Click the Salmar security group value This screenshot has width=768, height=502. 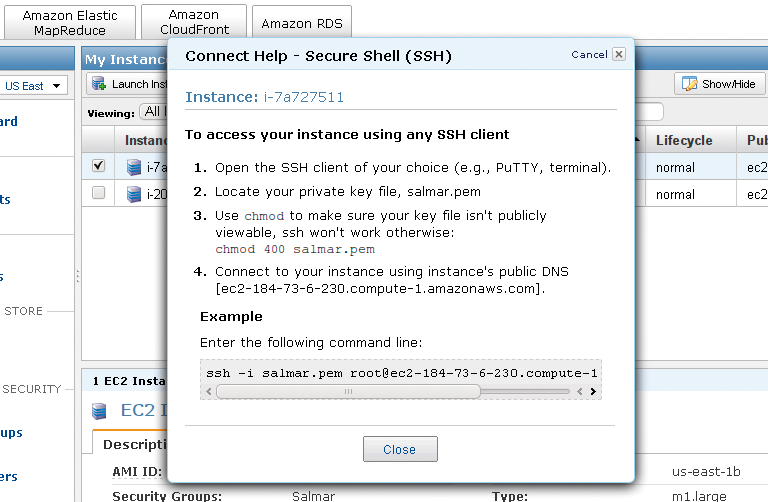coord(313,496)
